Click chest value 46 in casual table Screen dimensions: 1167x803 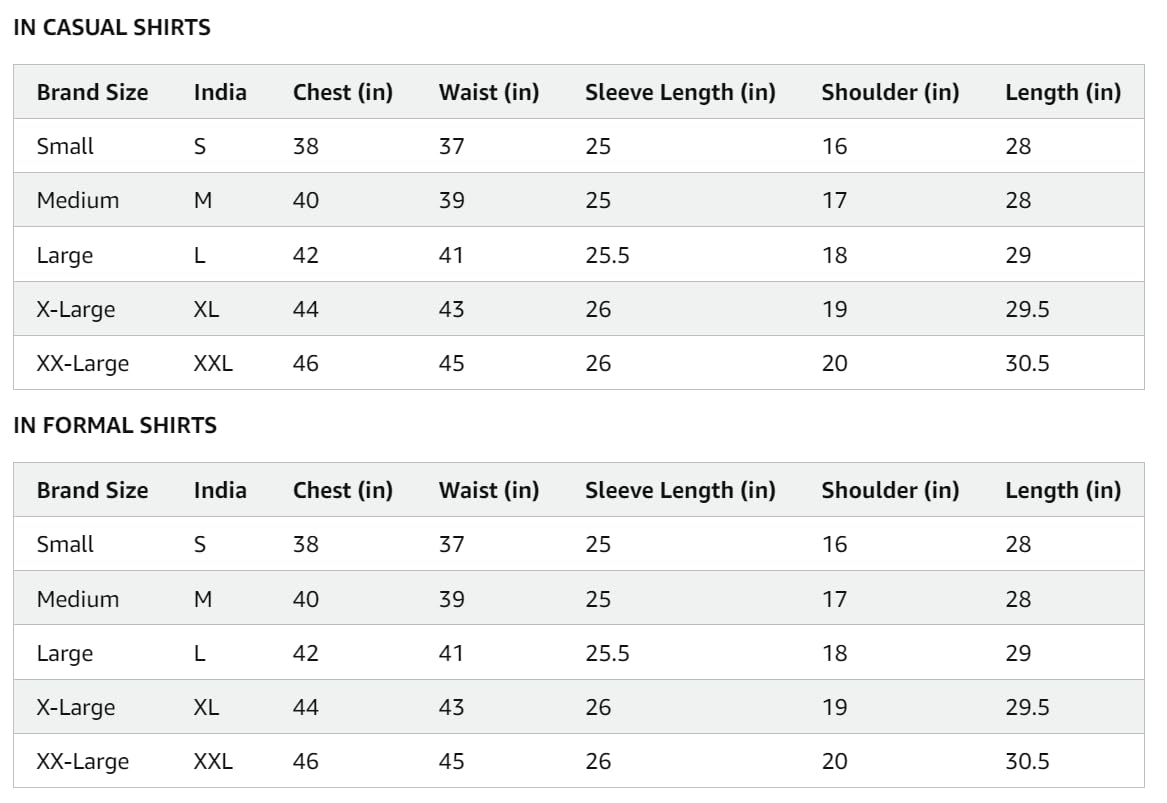[305, 363]
